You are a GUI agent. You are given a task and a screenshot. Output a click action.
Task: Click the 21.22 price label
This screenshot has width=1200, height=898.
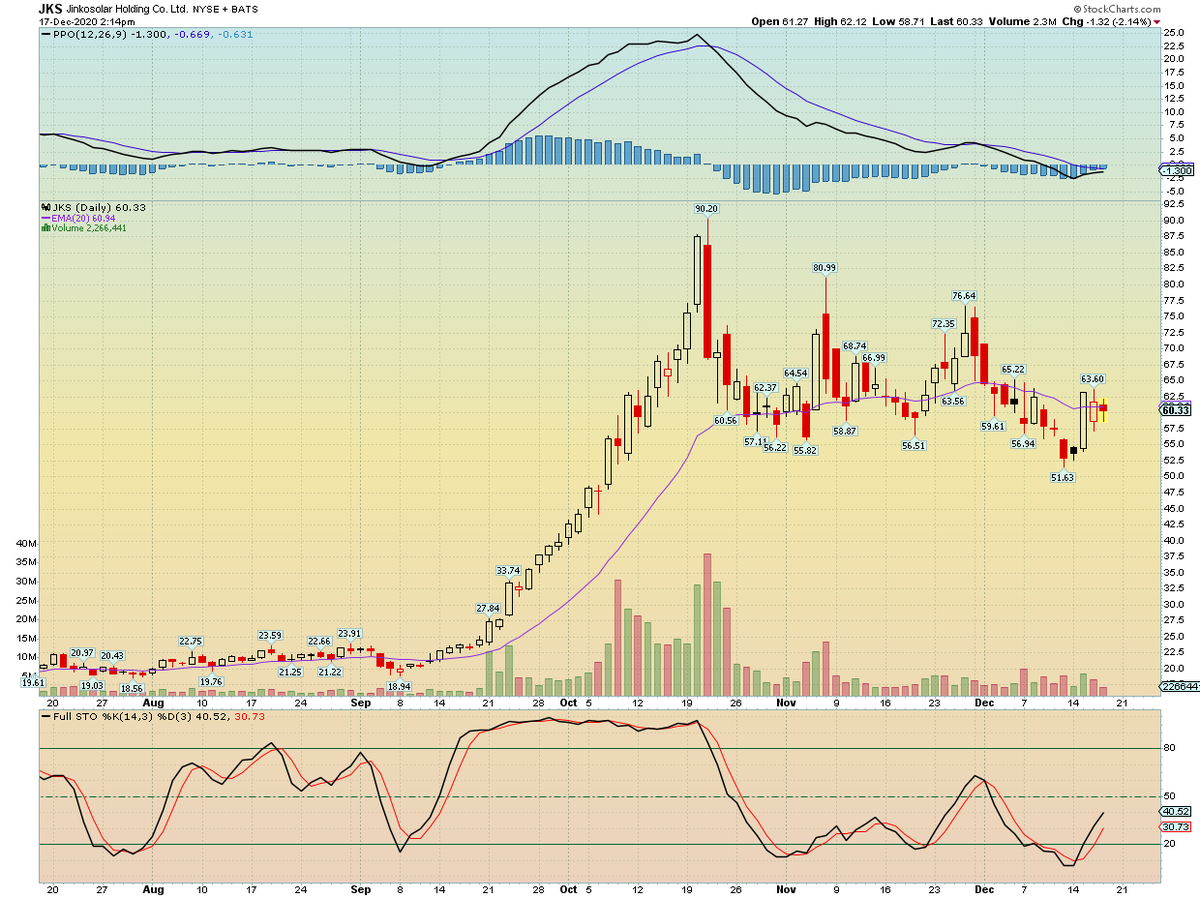(x=330, y=672)
